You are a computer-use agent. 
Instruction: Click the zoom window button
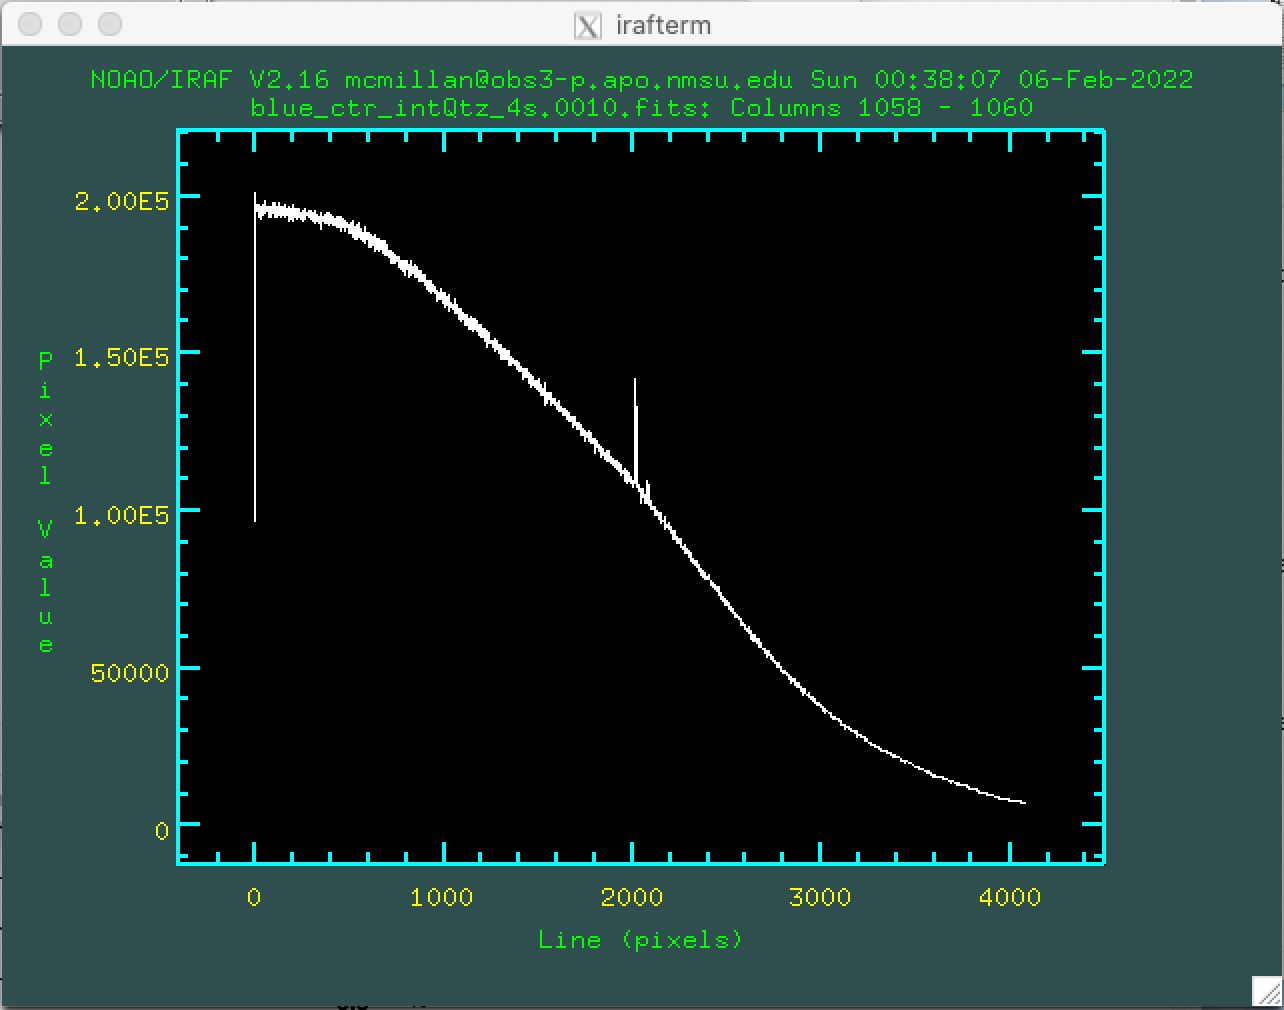[x=110, y=24]
